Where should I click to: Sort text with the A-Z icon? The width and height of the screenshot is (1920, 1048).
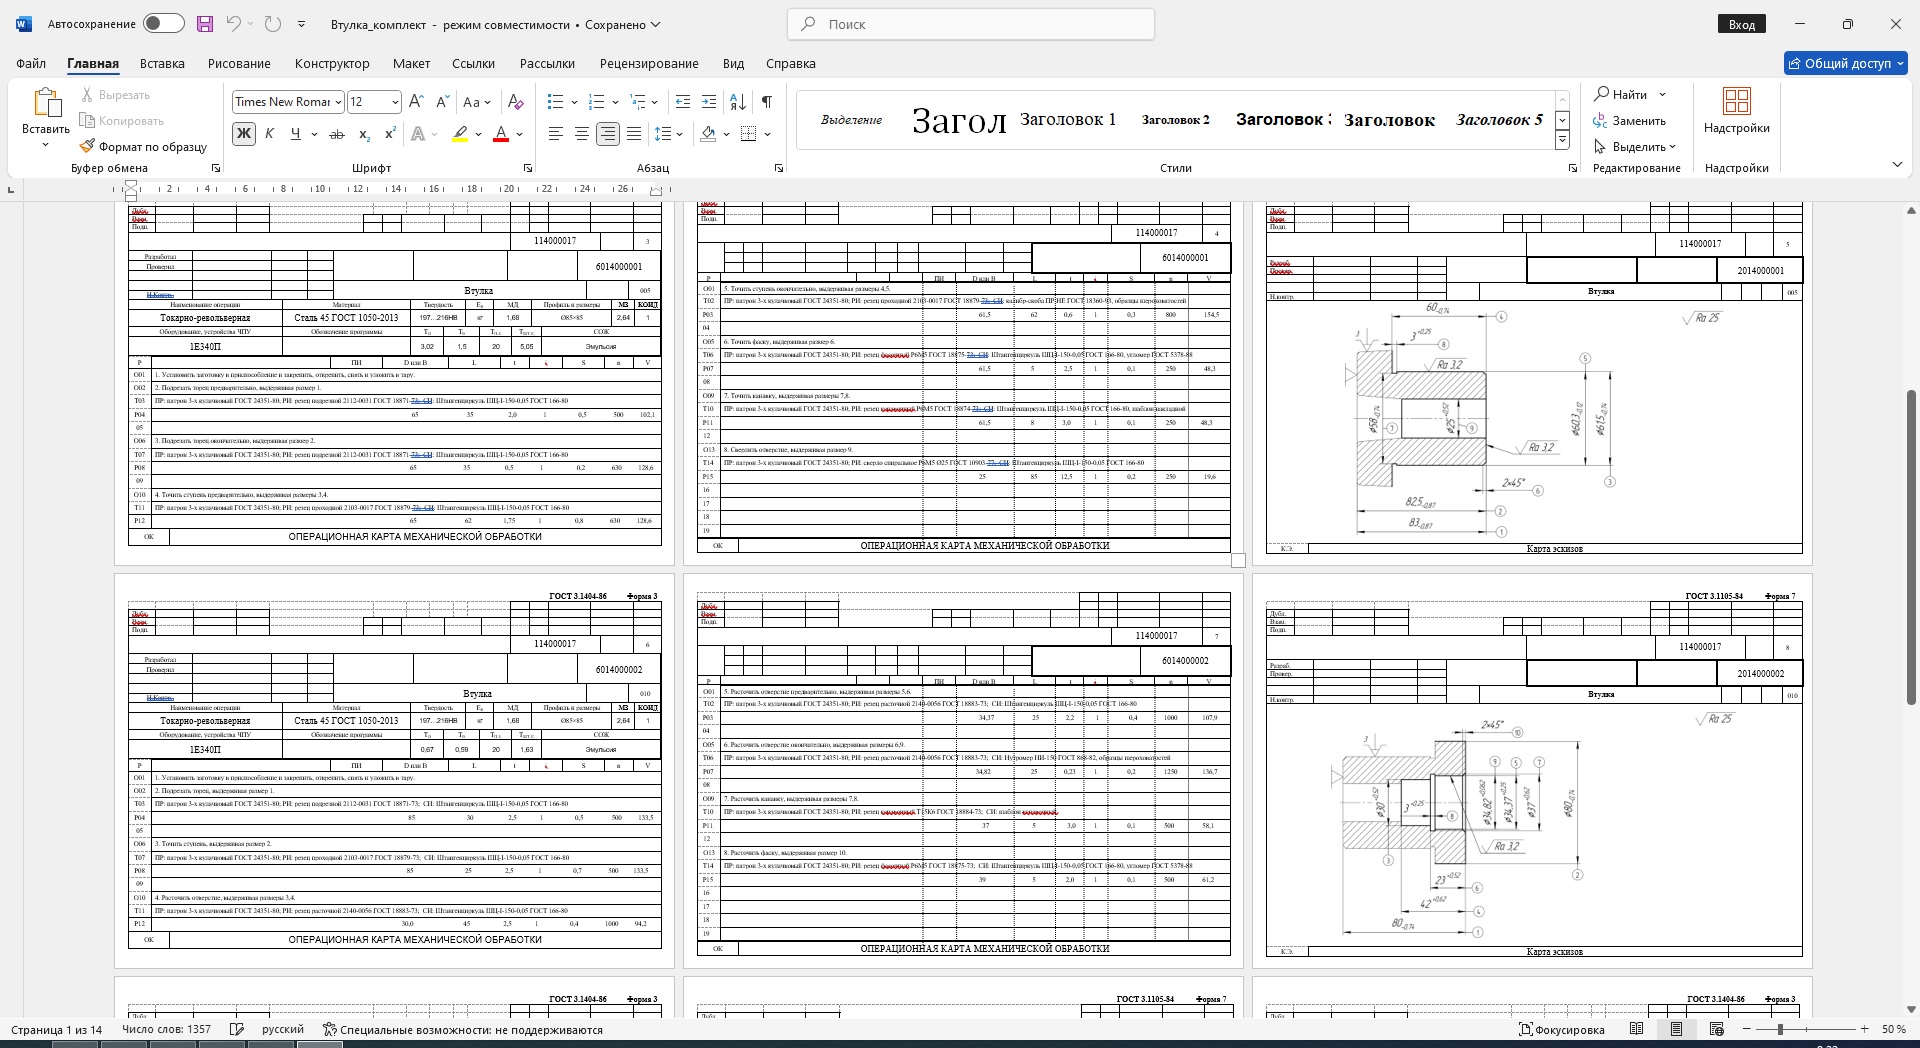pyautogui.click(x=738, y=102)
